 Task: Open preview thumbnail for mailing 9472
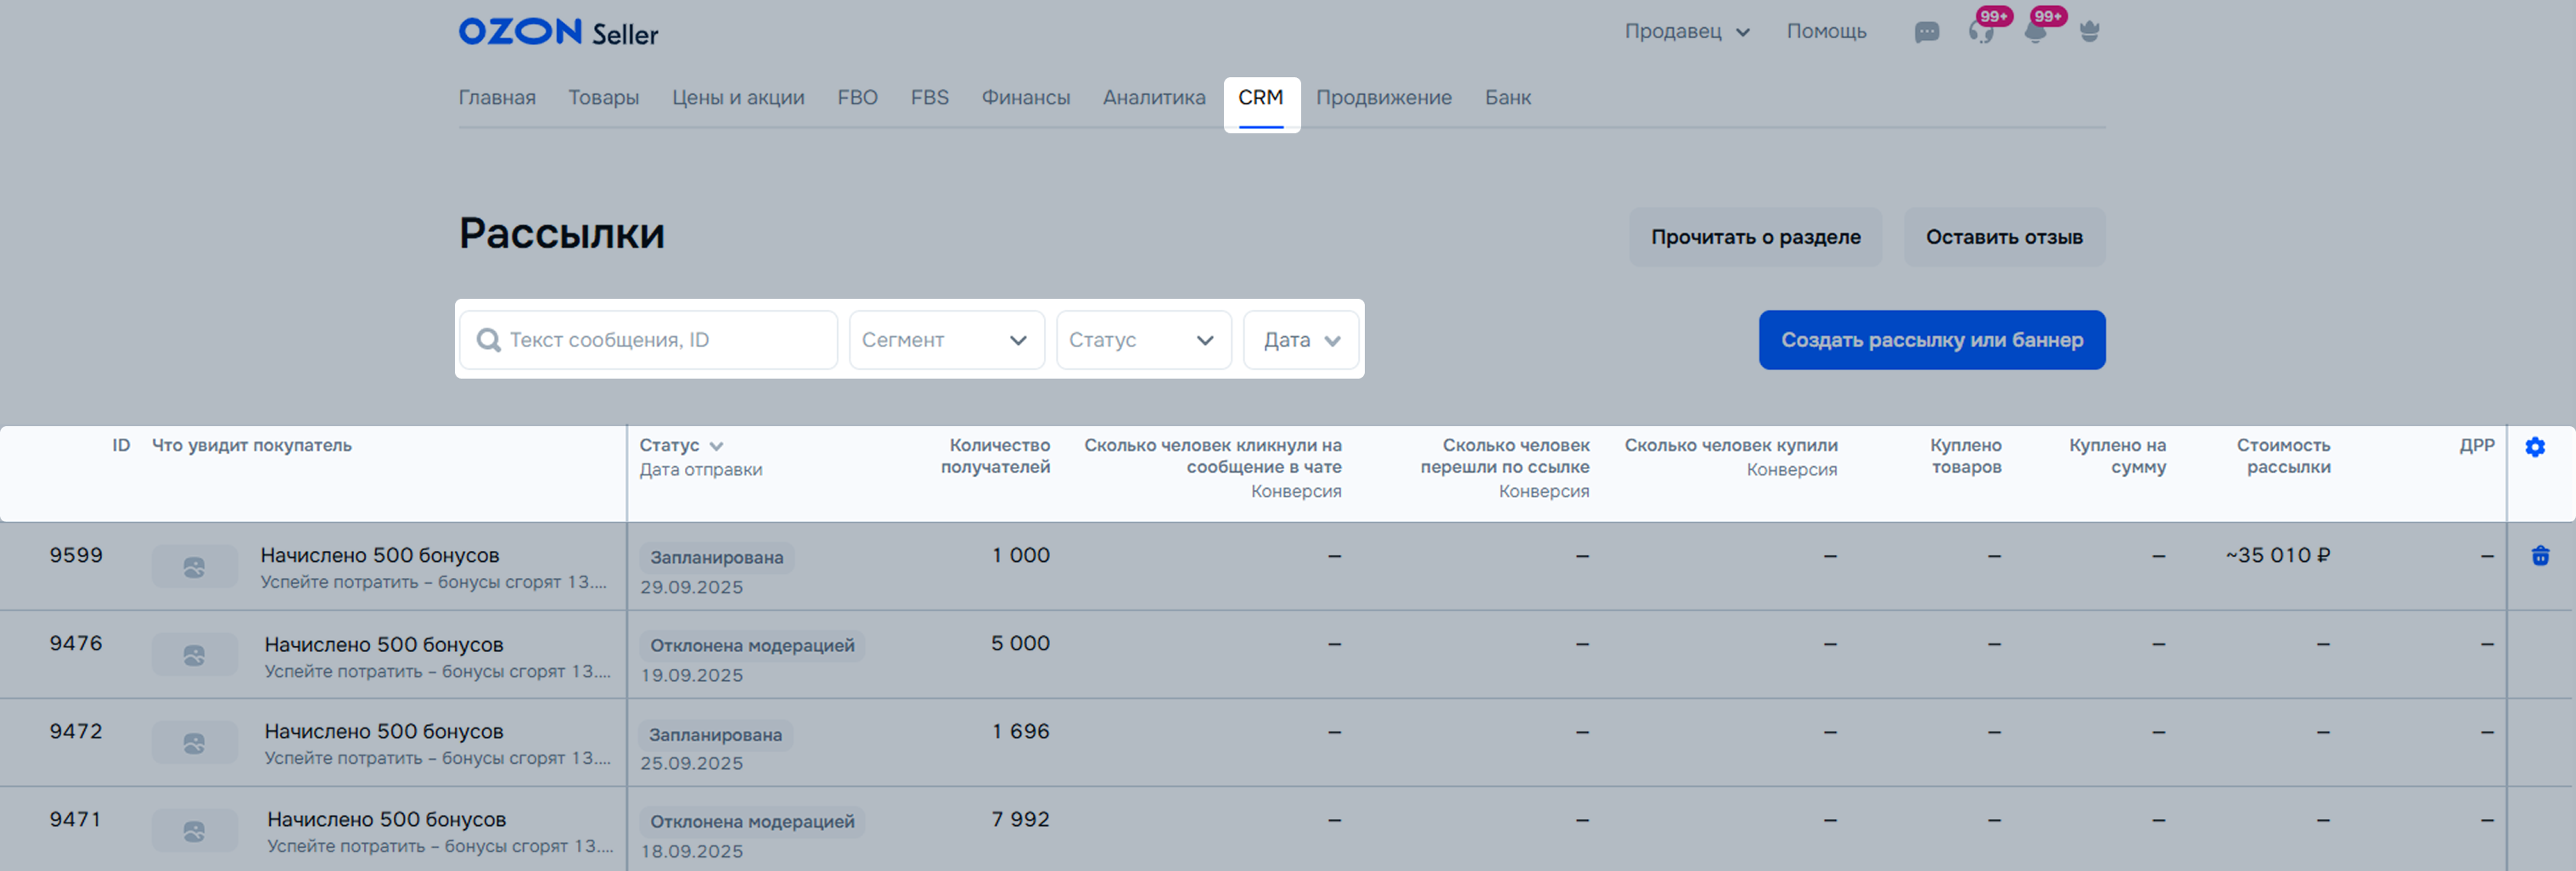point(195,743)
